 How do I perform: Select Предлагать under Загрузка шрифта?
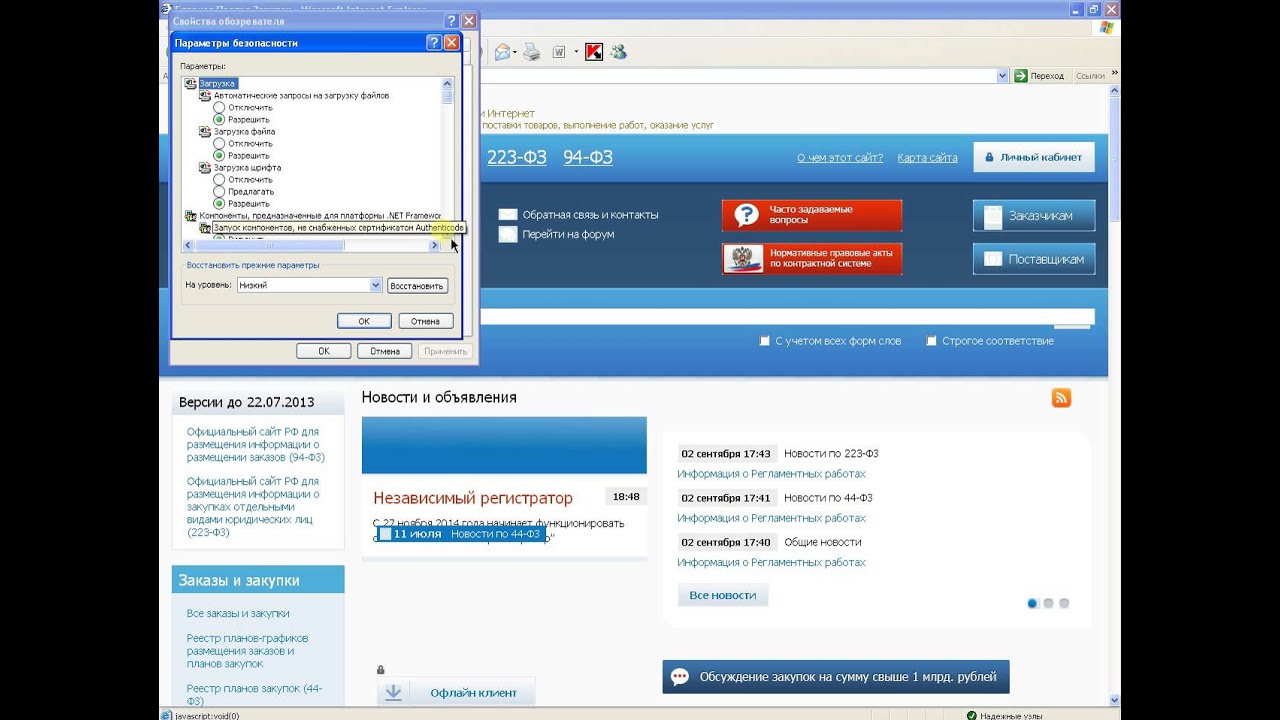tap(219, 192)
